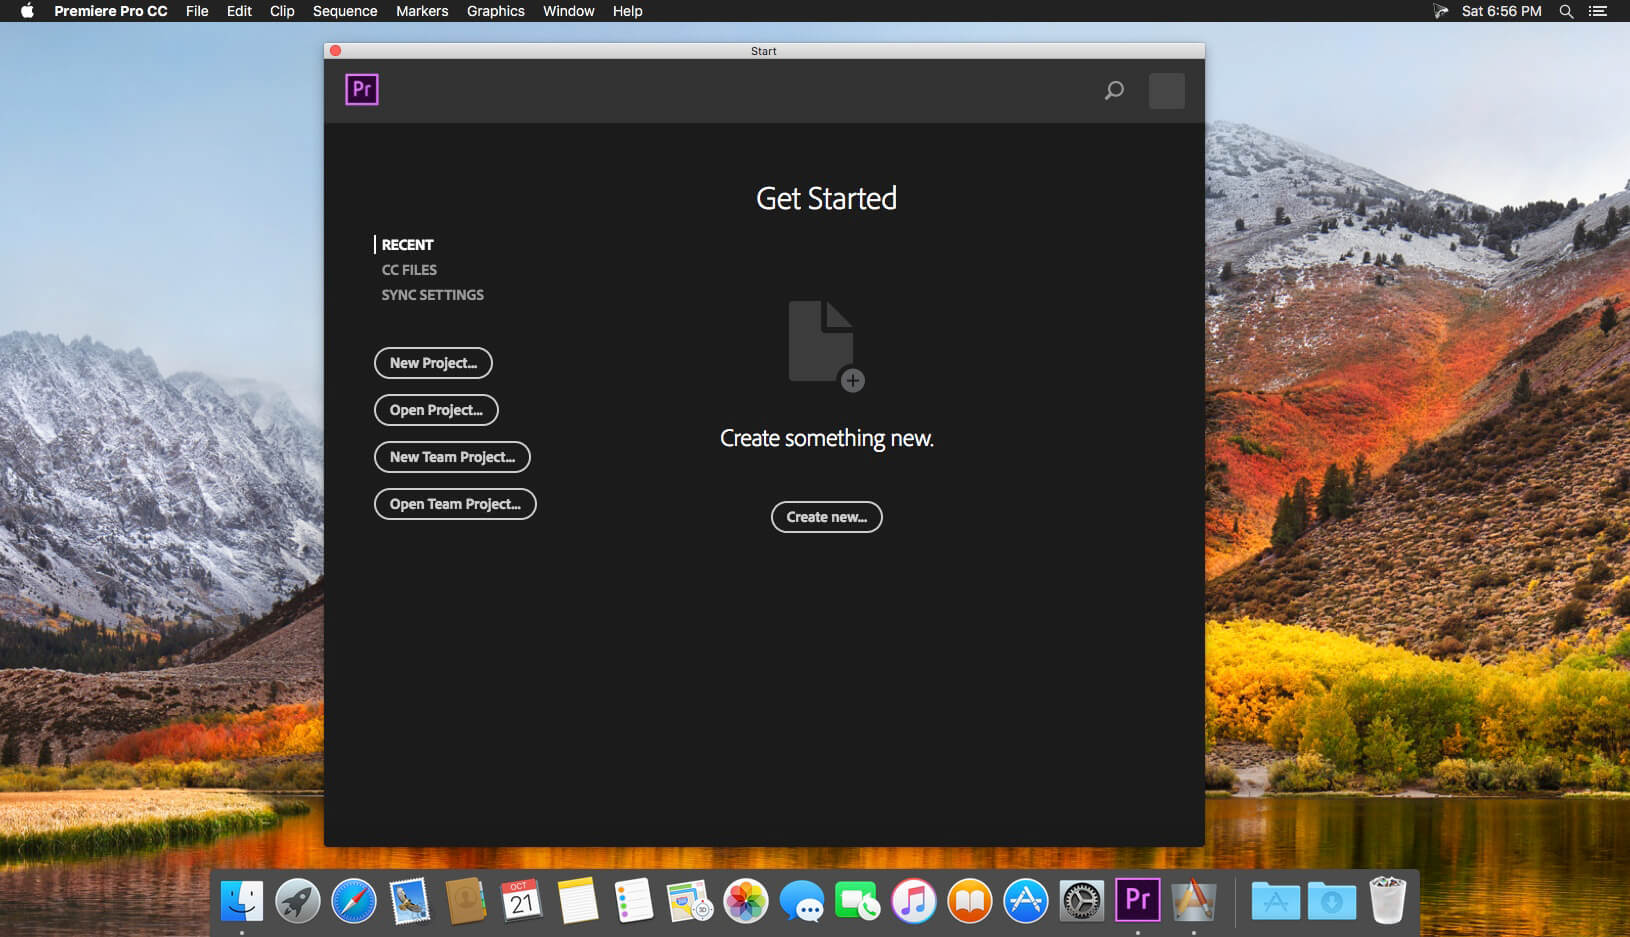
Task: Open the Premiere Pro CC menu
Action: [x=111, y=11]
